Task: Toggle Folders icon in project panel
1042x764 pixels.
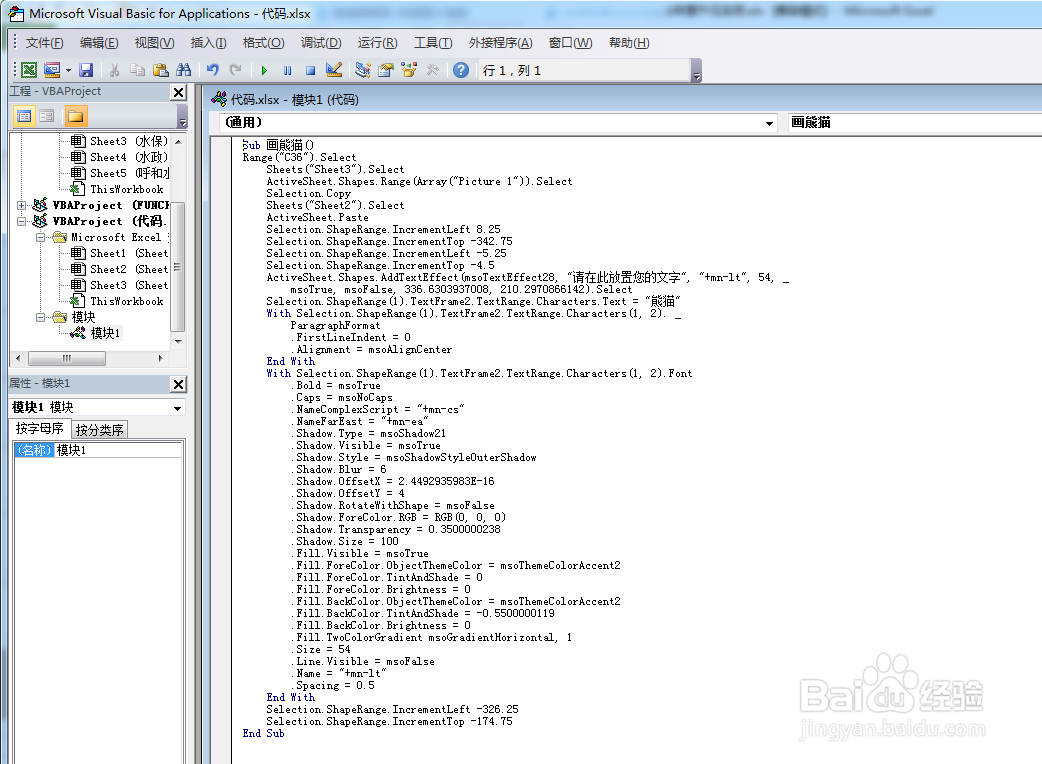Action: [76, 116]
